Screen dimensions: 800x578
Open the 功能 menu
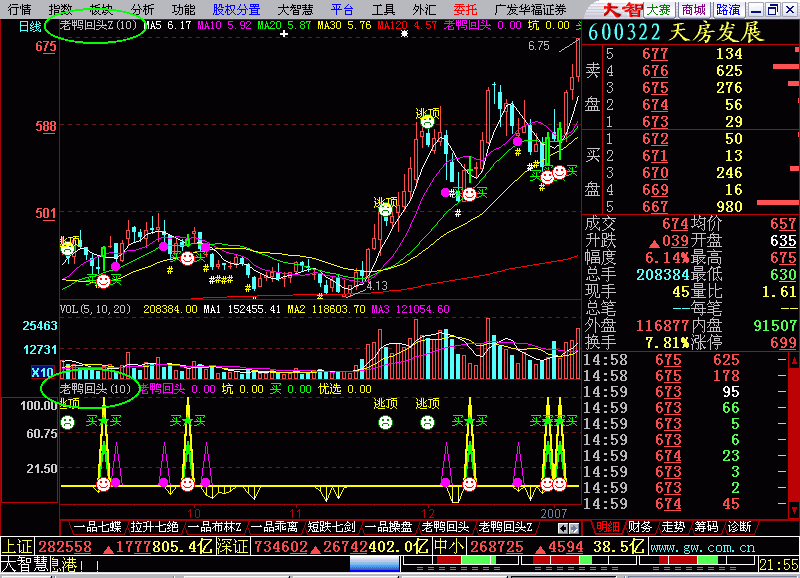click(183, 9)
